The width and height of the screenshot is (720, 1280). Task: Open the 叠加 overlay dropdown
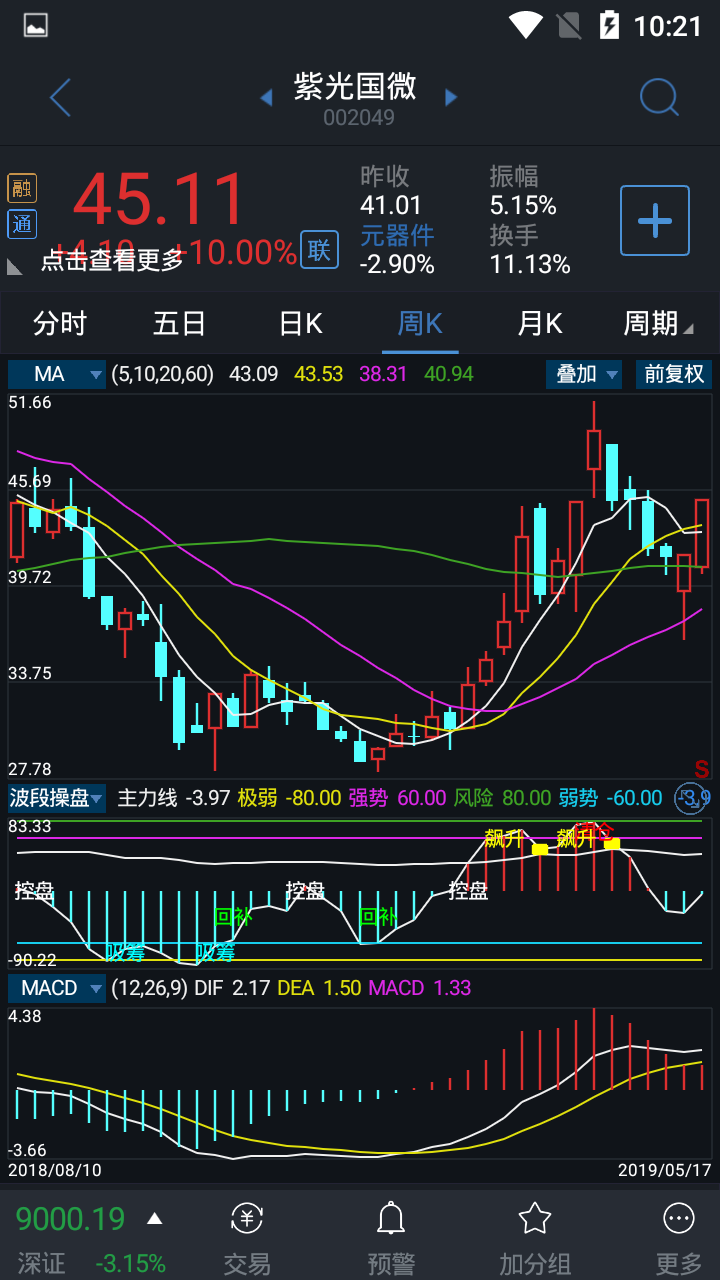pyautogui.click(x=584, y=374)
